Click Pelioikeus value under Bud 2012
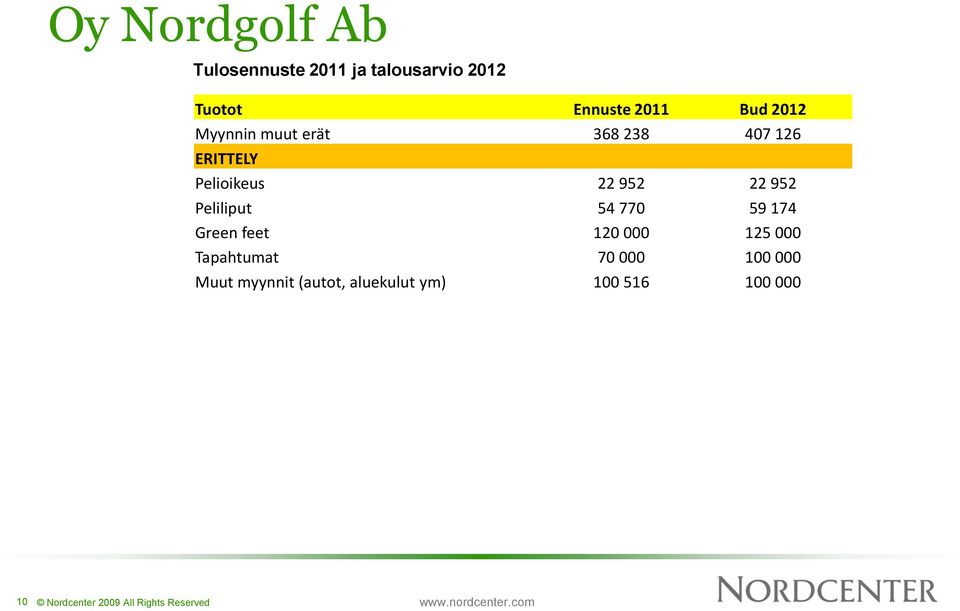The width and height of the screenshot is (960, 611). click(x=773, y=184)
